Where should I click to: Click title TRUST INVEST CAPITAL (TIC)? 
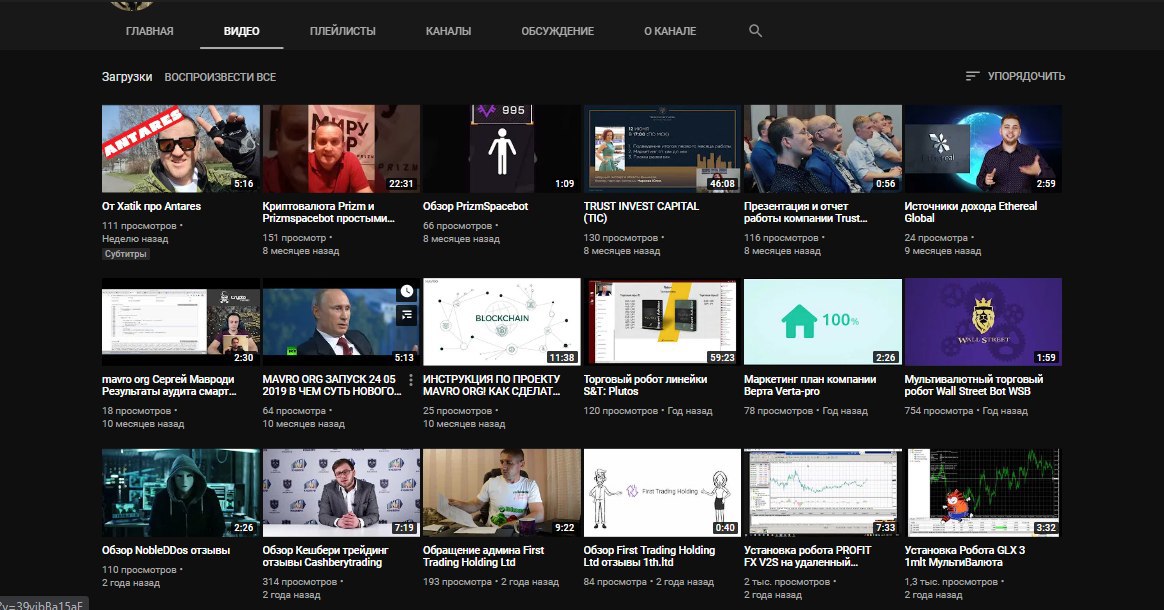pos(641,212)
